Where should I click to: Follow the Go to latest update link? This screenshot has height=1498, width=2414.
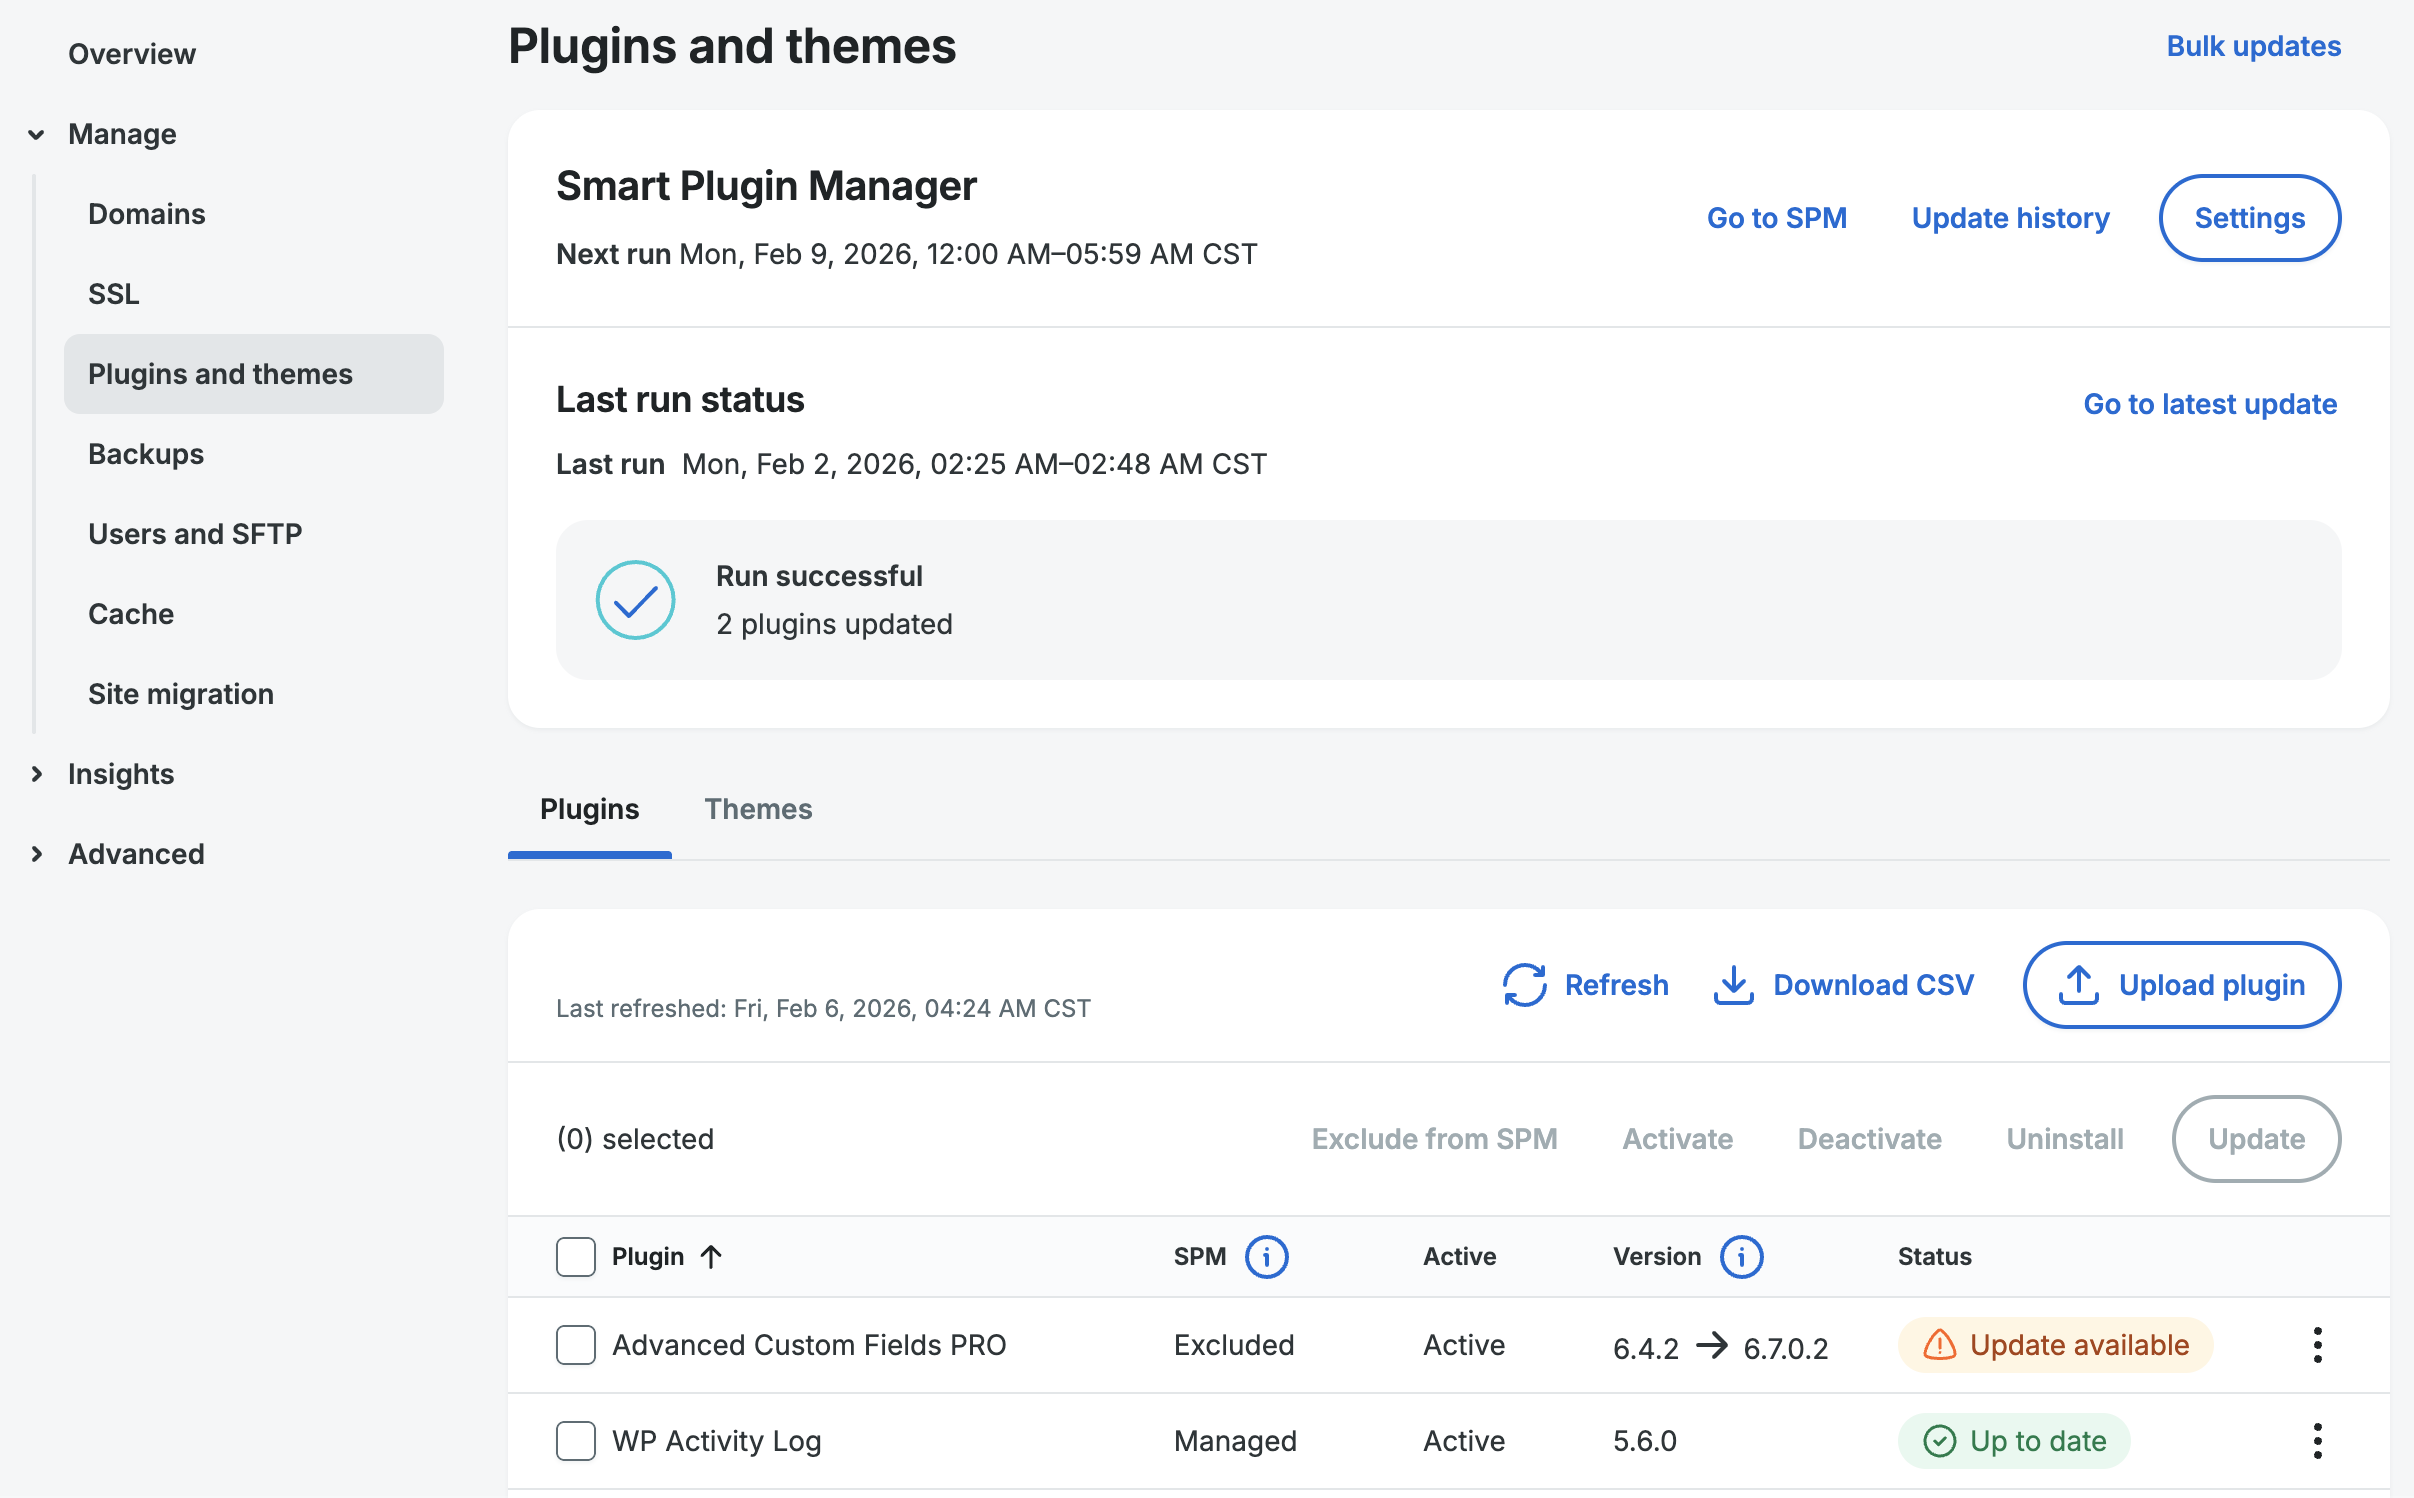coord(2210,404)
